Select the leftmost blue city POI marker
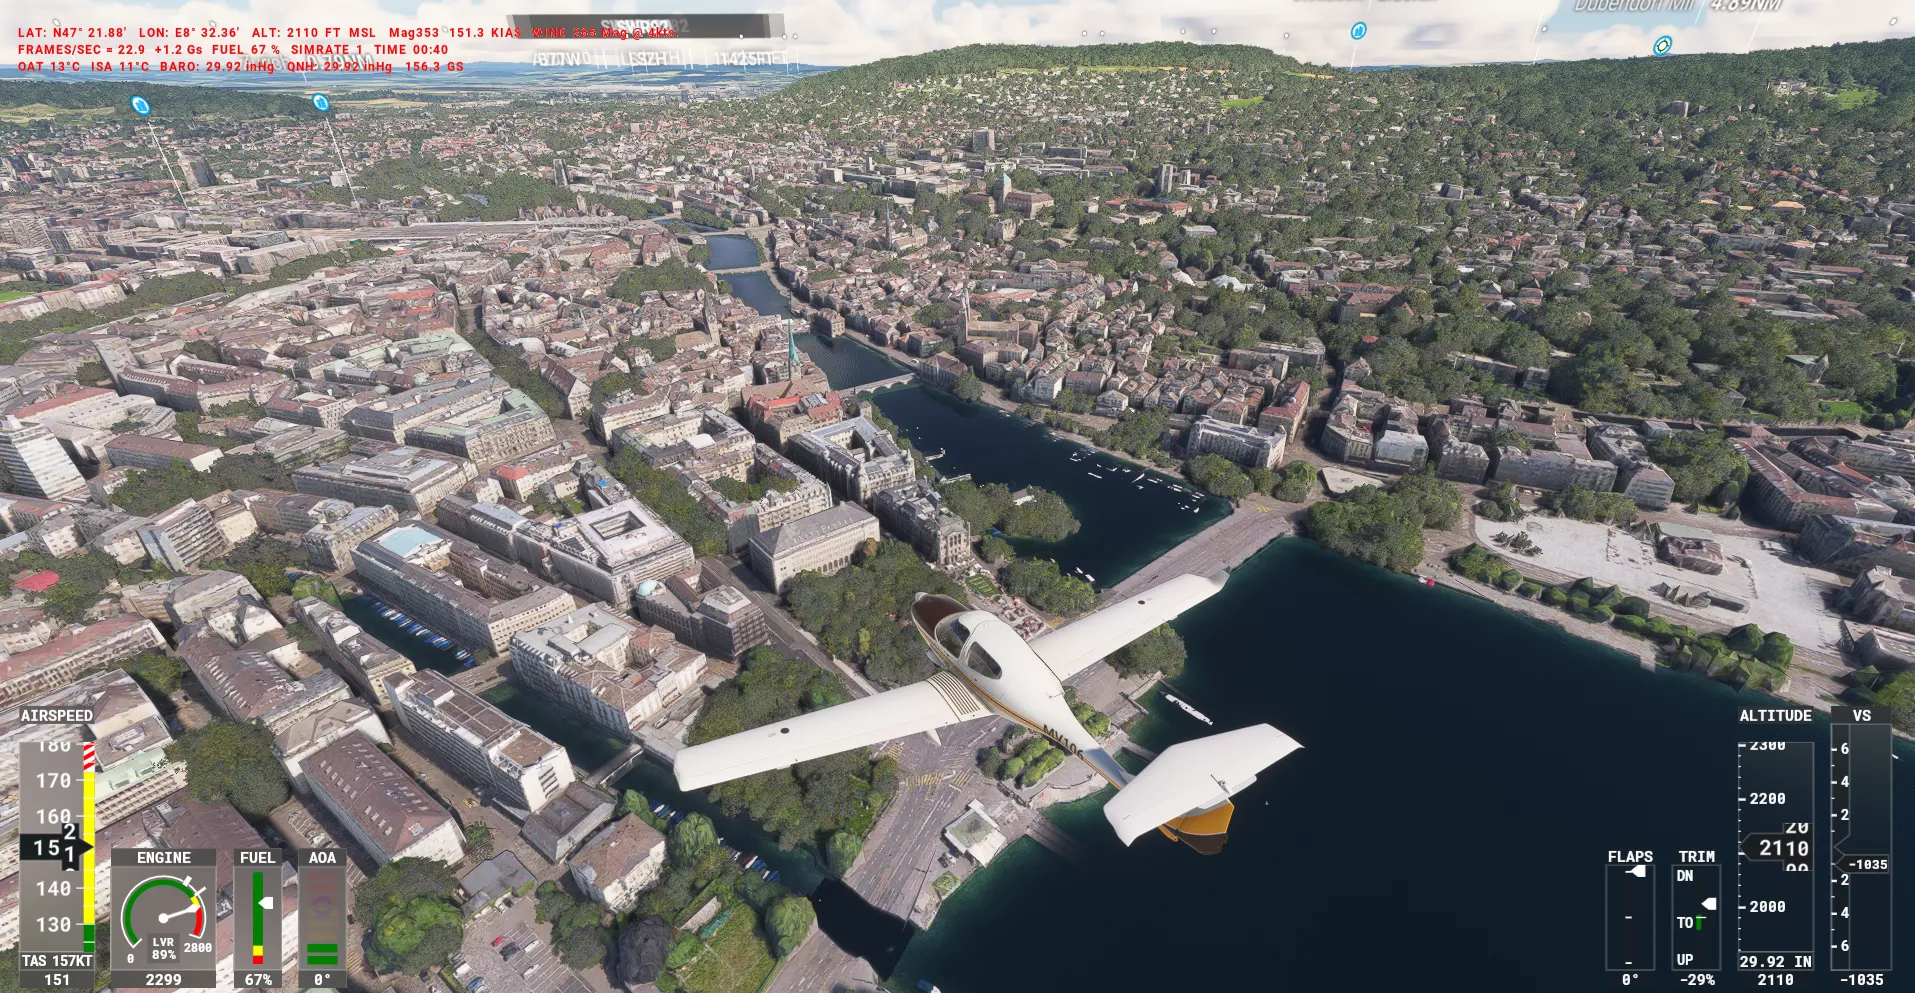This screenshot has width=1915, height=993. pos(140,105)
